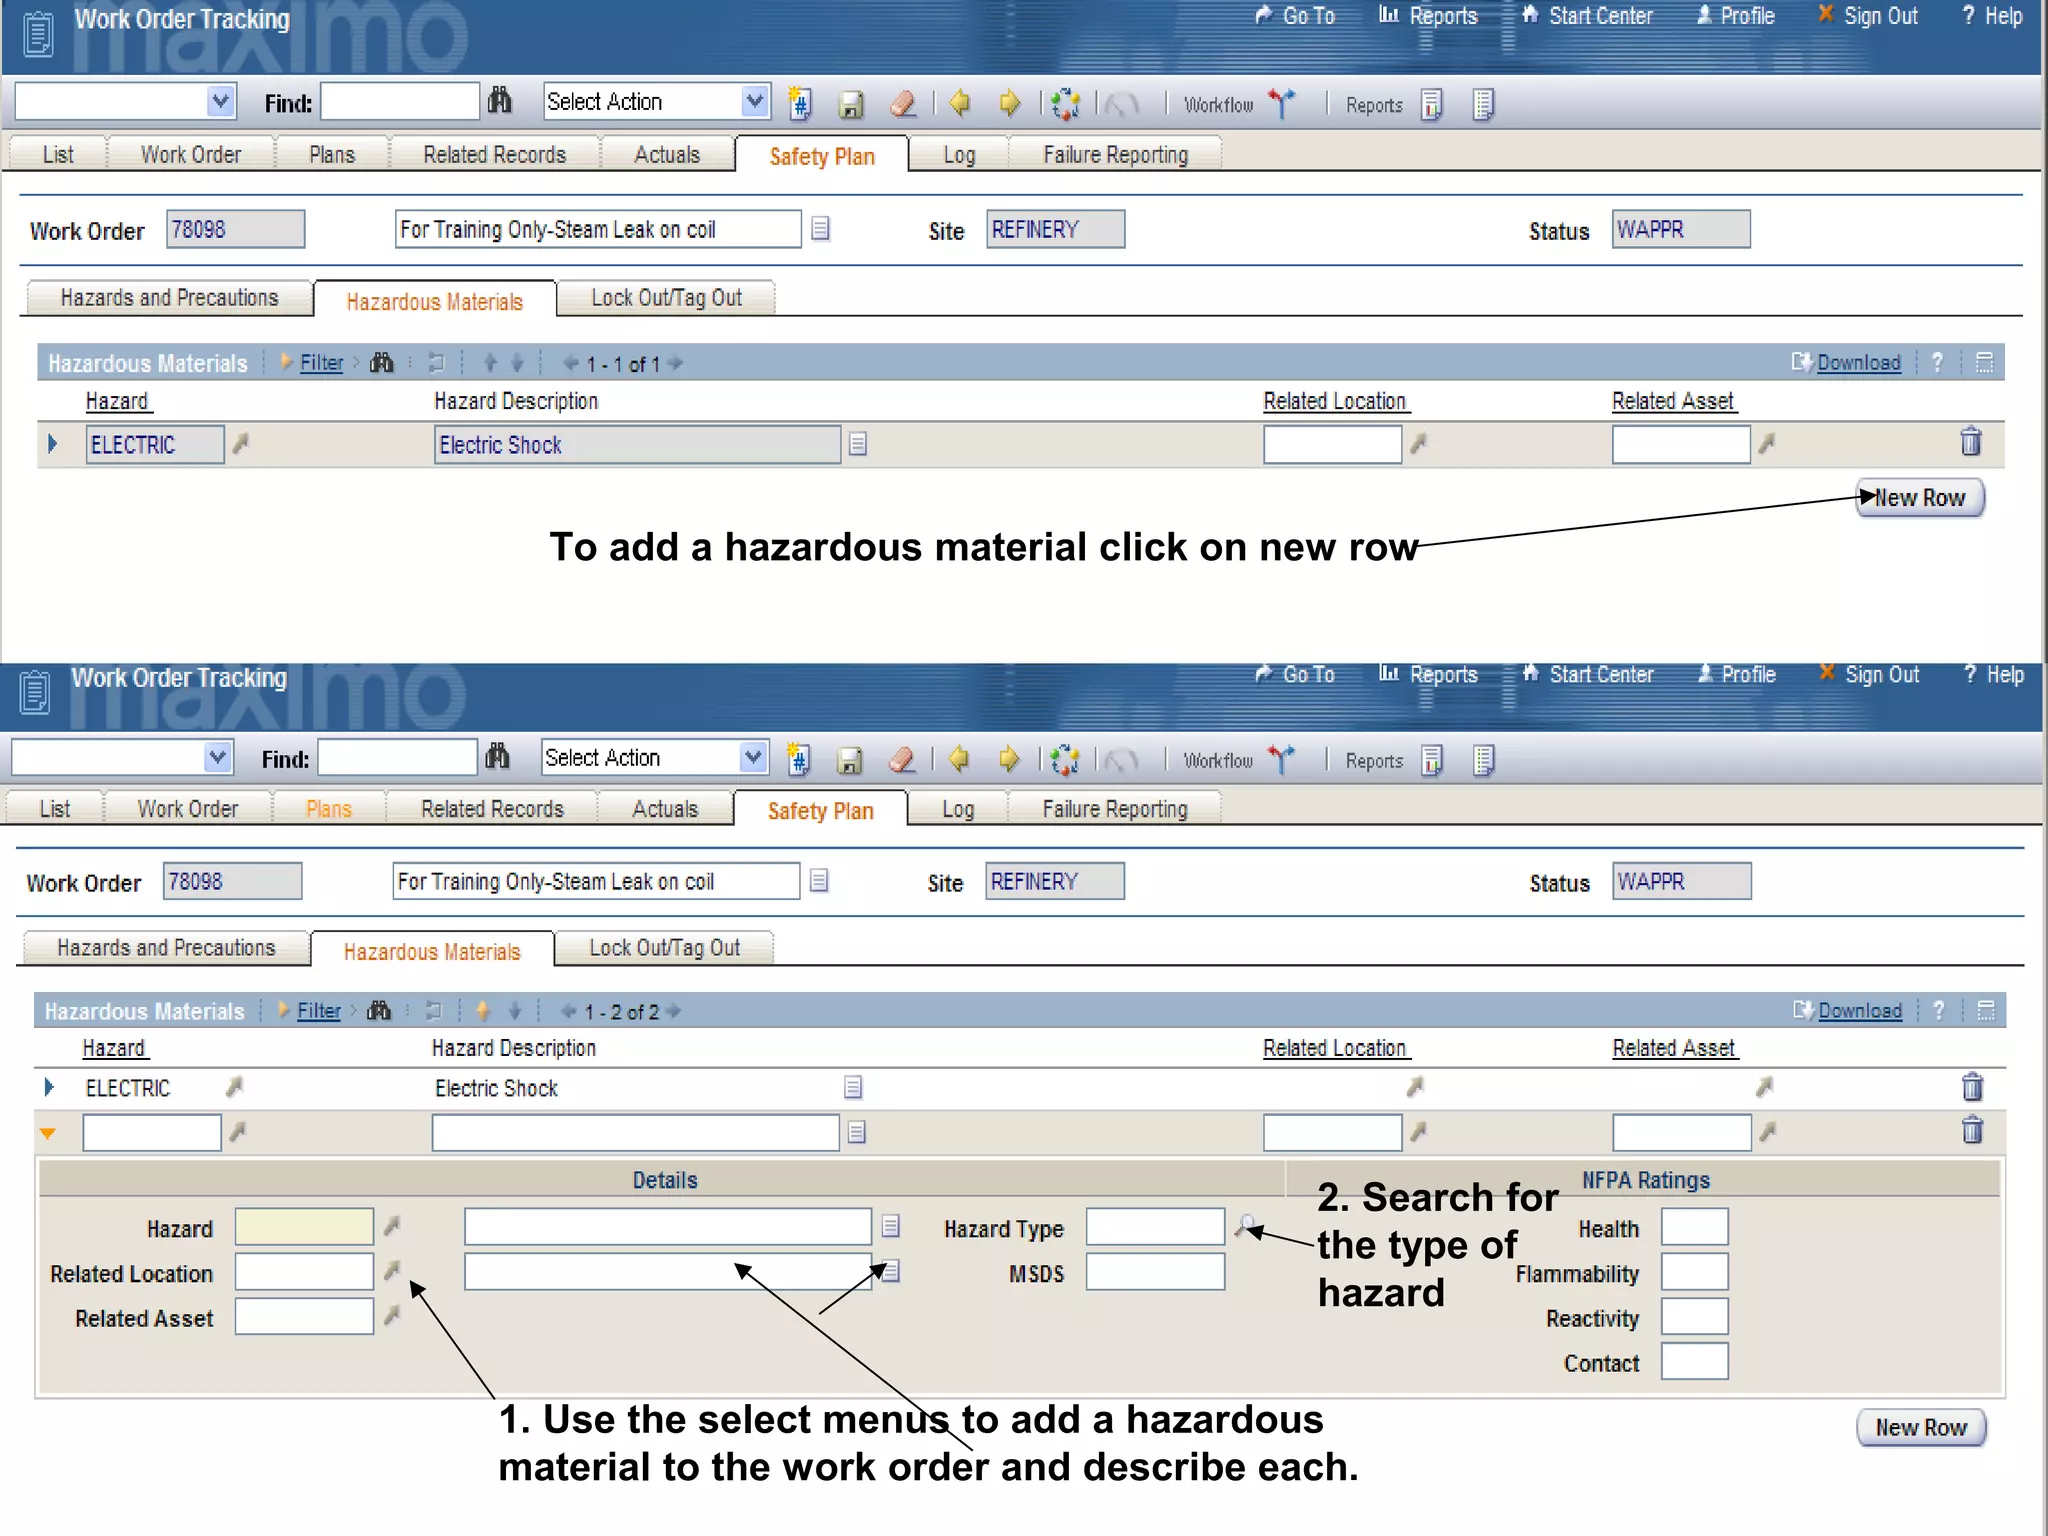The height and width of the screenshot is (1536, 2048).
Task: Go to previous record in upper window toolbar
Action: tap(959, 102)
